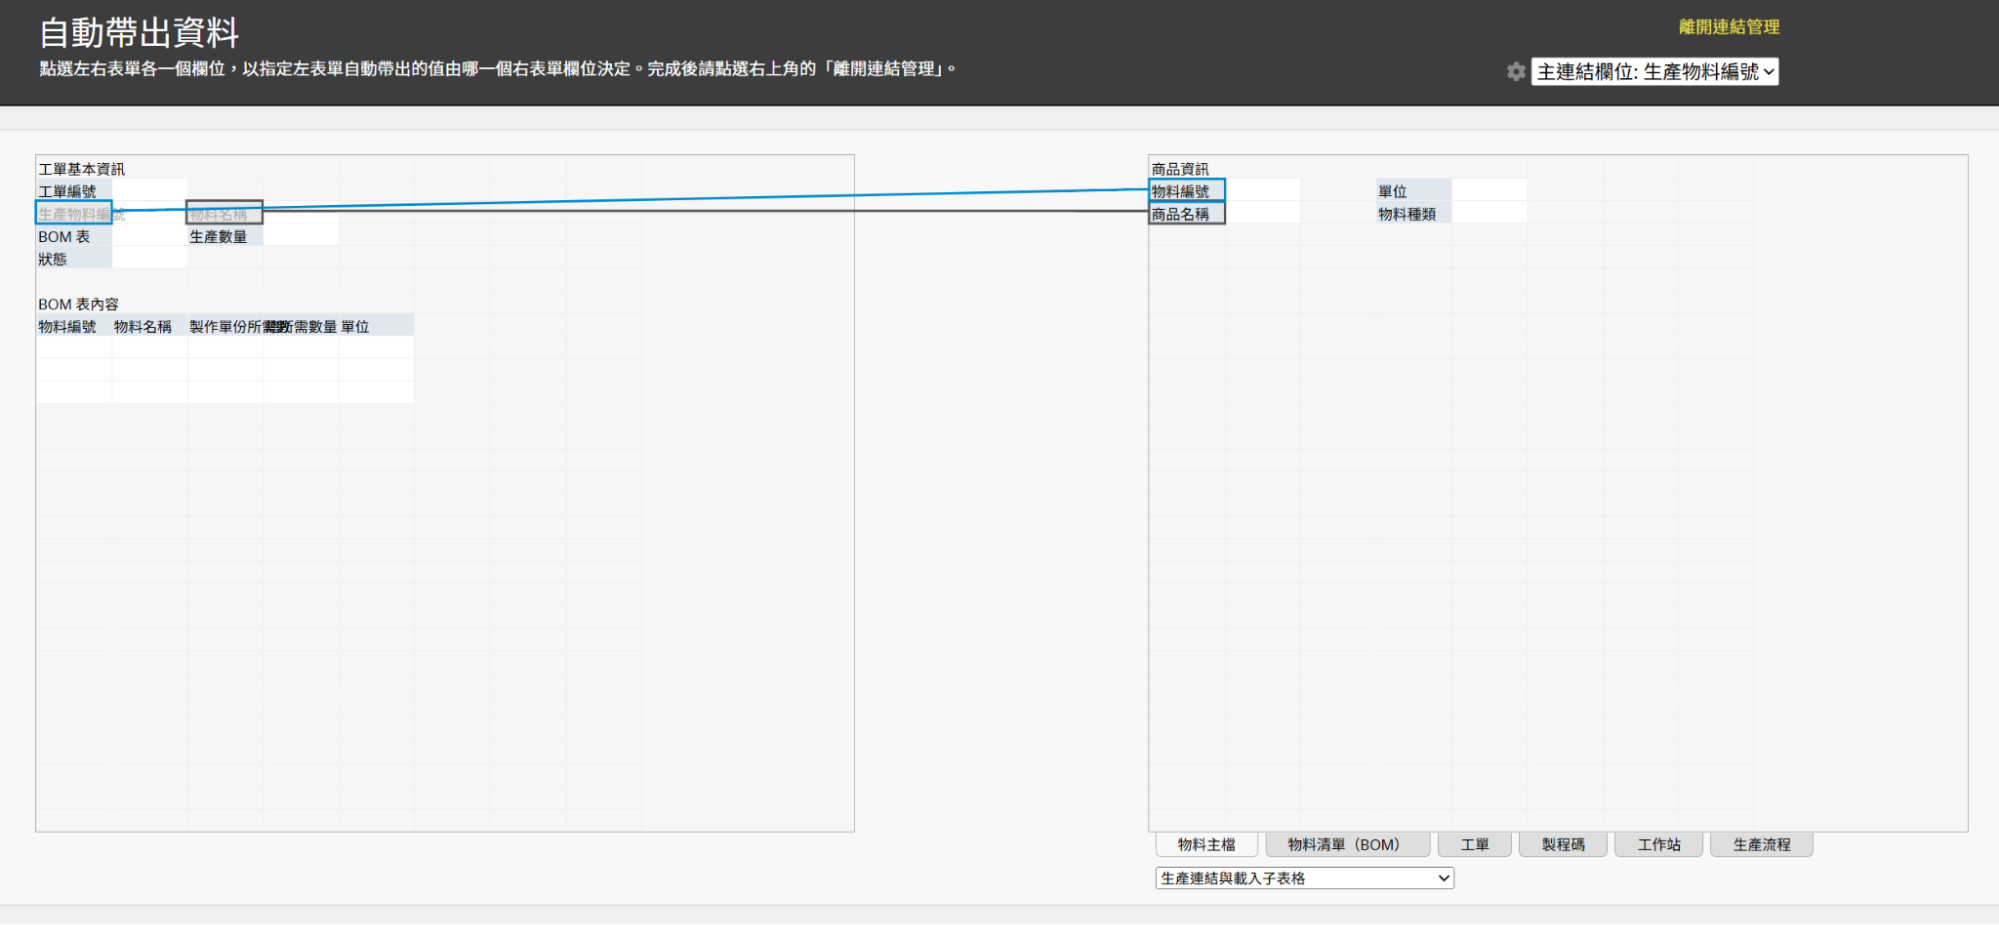Screen dimensions: 1999x925
Task: Select the 狀態 field in left form
Action: 53,259
